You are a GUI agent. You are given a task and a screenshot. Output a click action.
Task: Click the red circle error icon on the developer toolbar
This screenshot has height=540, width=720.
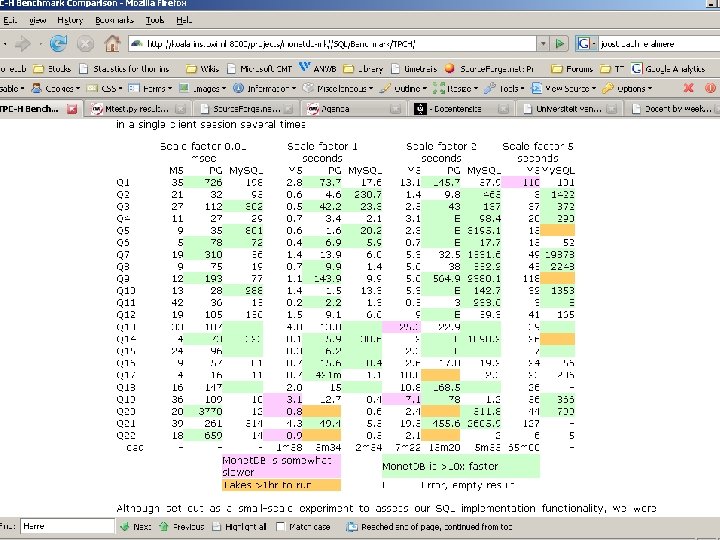(x=710, y=88)
